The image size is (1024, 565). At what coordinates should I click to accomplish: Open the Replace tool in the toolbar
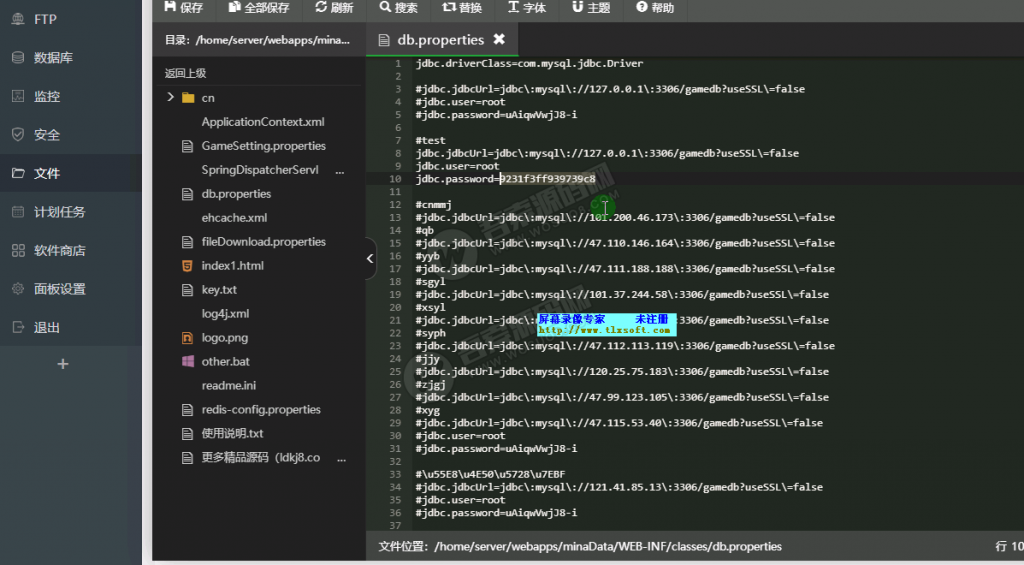(x=462, y=8)
